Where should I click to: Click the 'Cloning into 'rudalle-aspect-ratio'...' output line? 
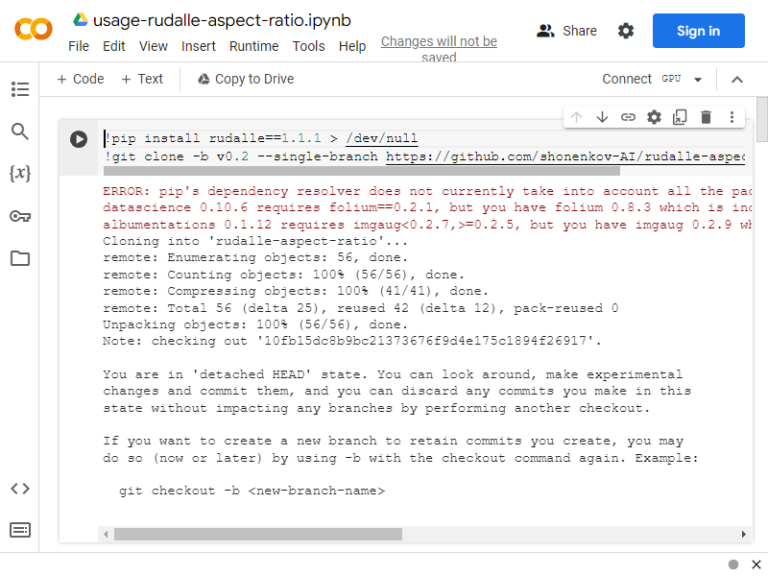coord(255,241)
